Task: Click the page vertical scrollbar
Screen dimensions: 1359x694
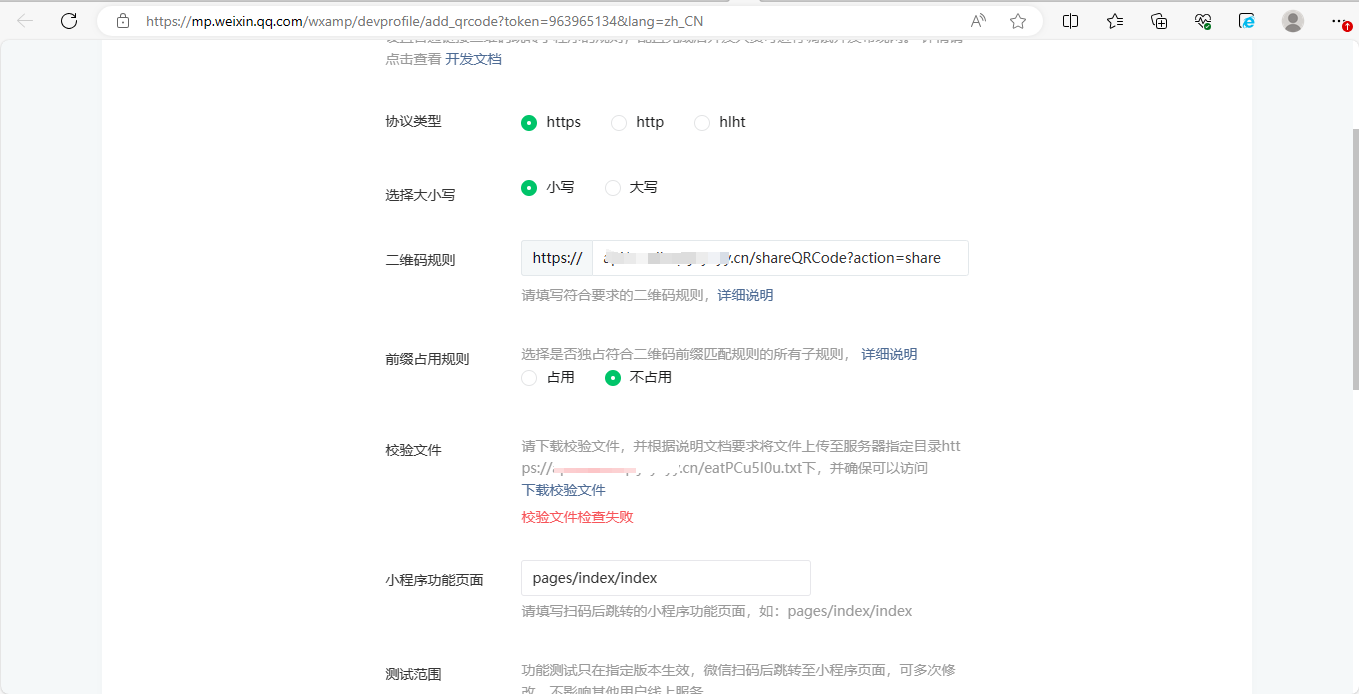Action: [x=1355, y=260]
